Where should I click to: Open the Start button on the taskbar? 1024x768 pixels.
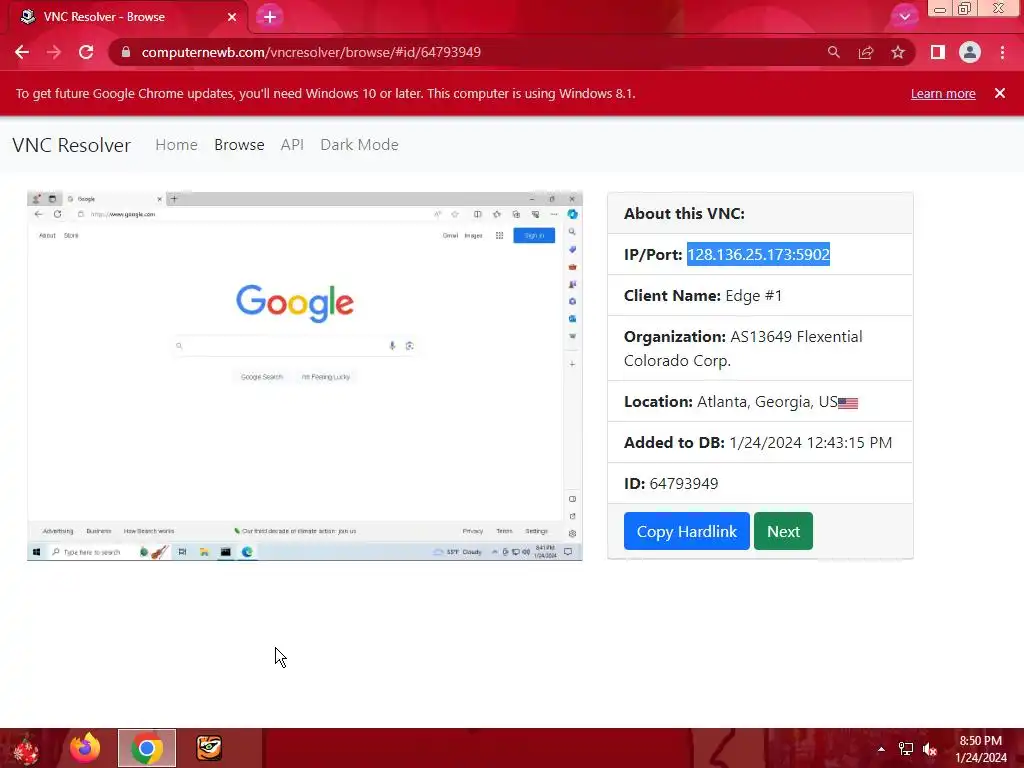25,748
